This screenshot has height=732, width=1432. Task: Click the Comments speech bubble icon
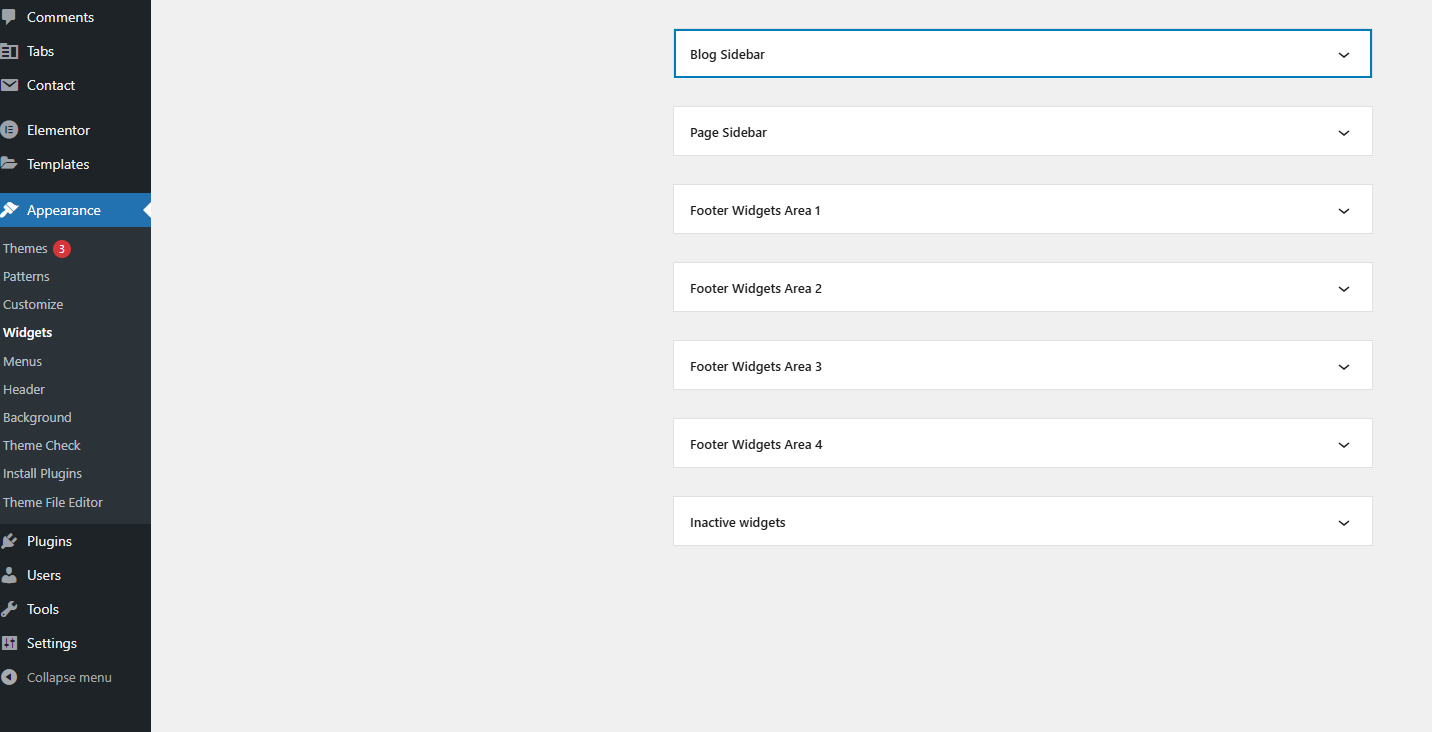coord(9,17)
